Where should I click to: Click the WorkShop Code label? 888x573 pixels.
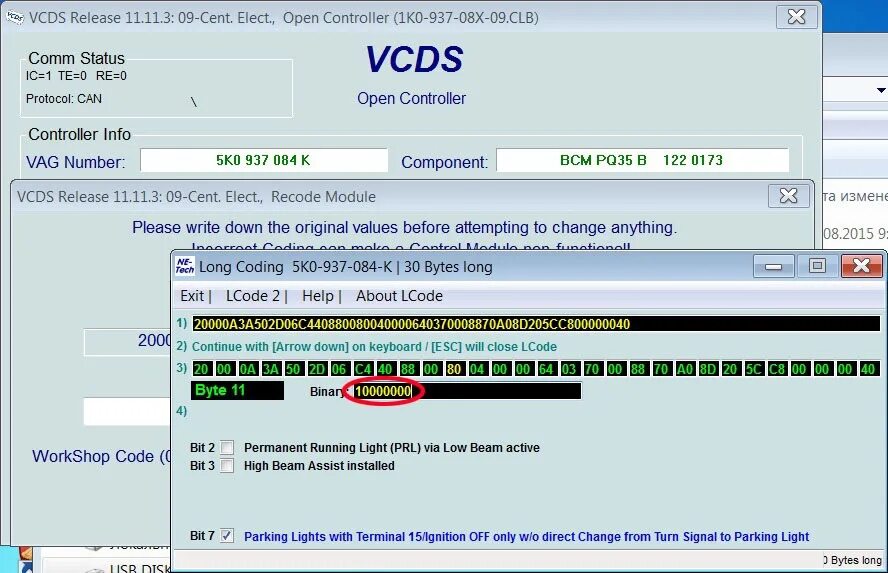101,456
